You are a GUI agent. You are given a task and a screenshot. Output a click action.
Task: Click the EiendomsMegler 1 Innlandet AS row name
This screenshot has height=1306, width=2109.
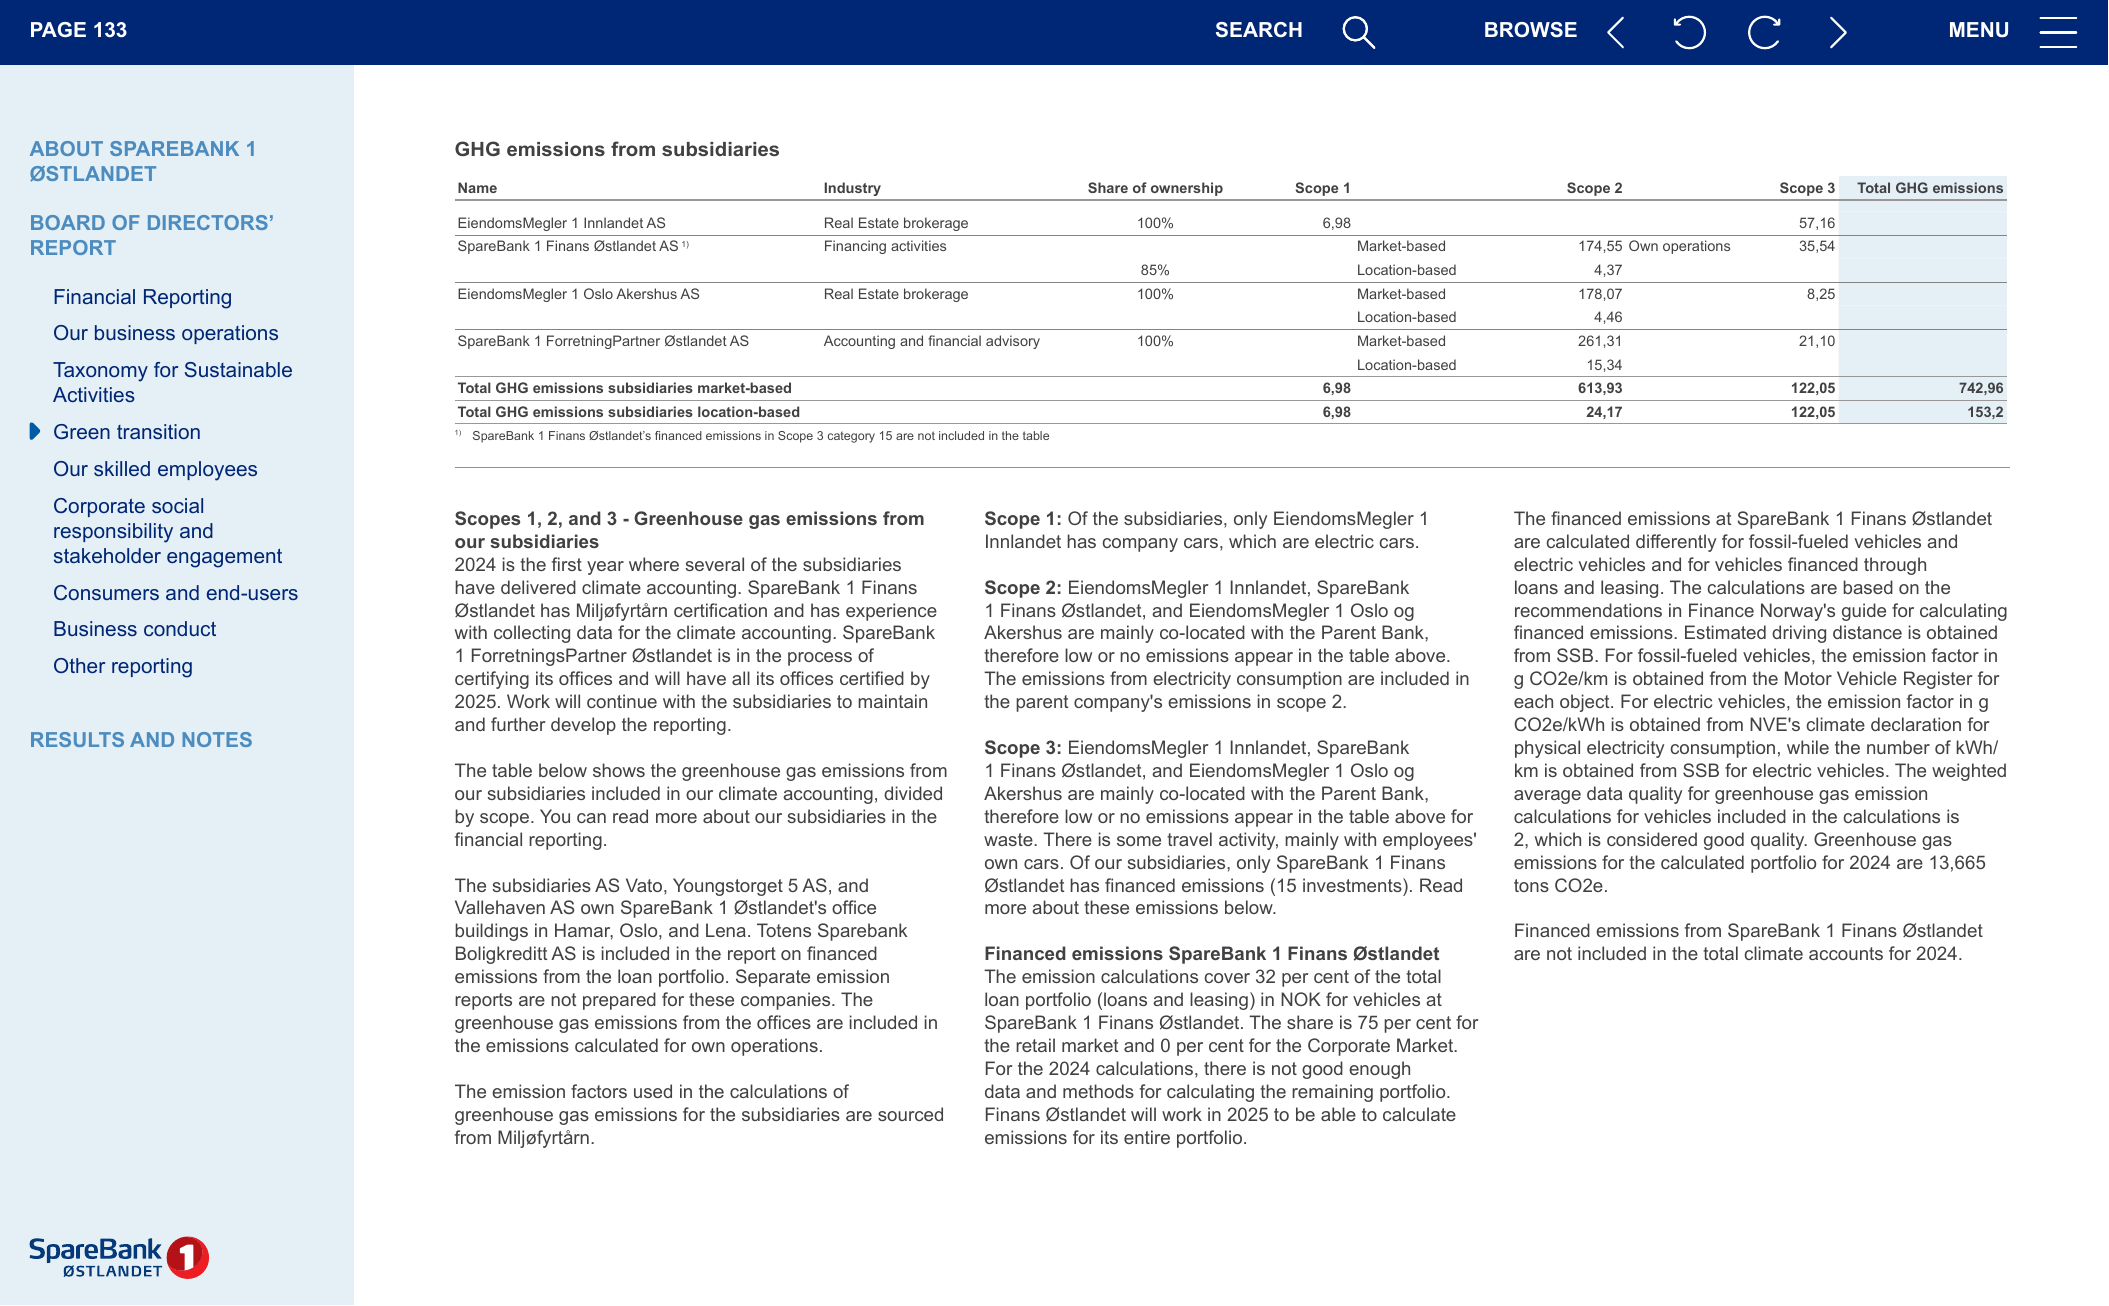[x=561, y=223]
